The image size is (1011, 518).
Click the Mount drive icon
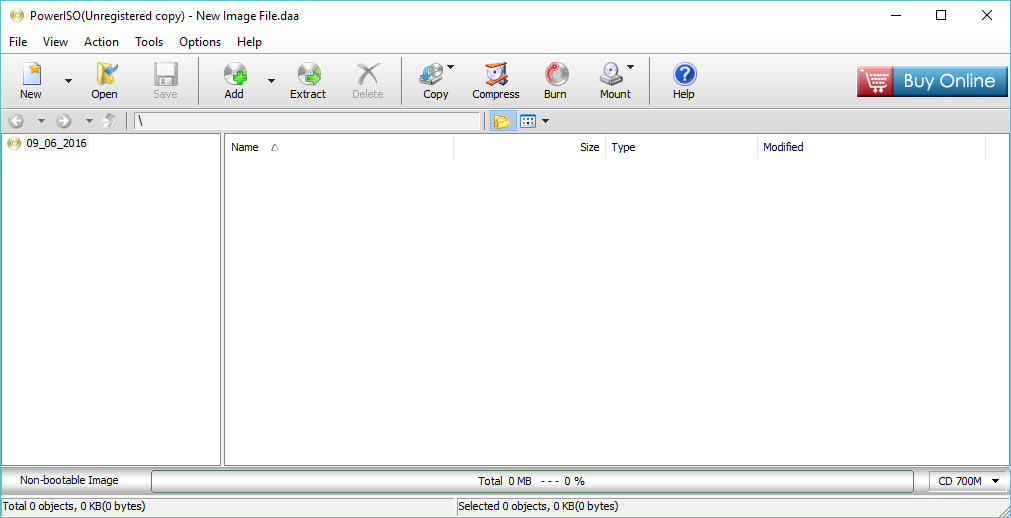[610, 74]
